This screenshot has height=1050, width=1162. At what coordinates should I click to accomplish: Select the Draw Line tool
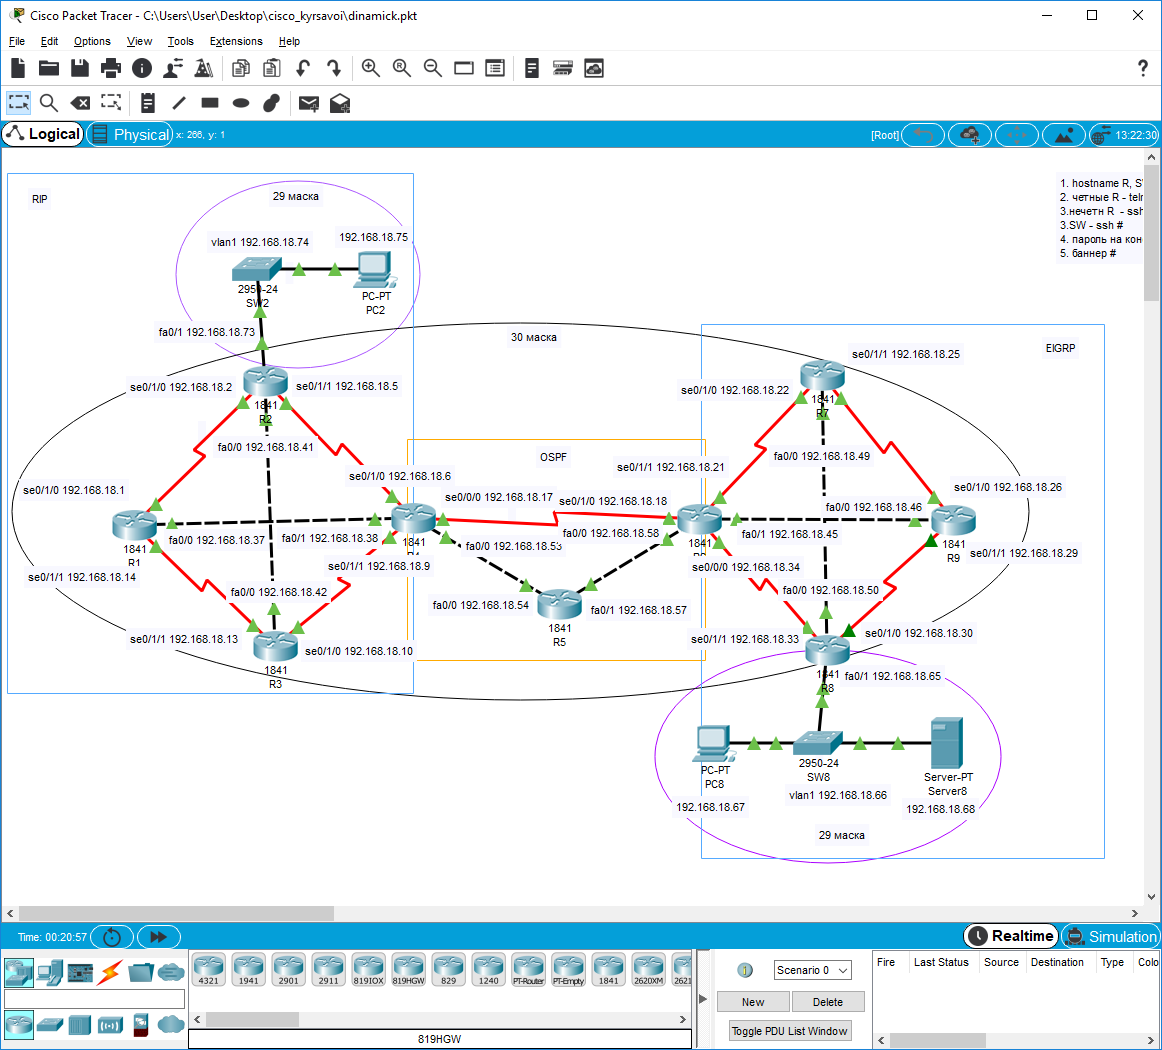[179, 103]
